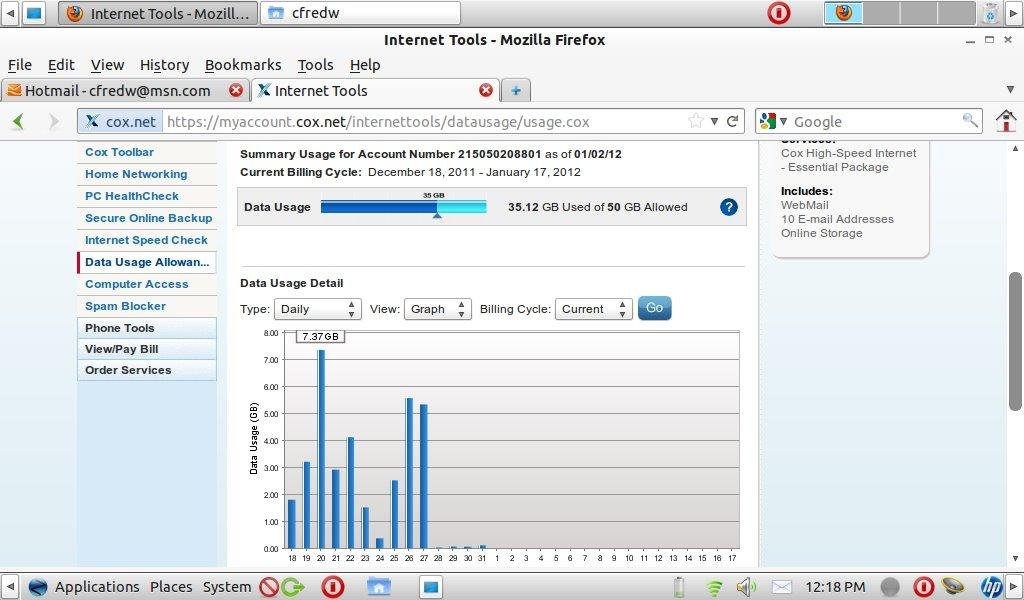Click the show desktop icon in top panel
Viewport: 1024px width, 600px height.
[34, 13]
